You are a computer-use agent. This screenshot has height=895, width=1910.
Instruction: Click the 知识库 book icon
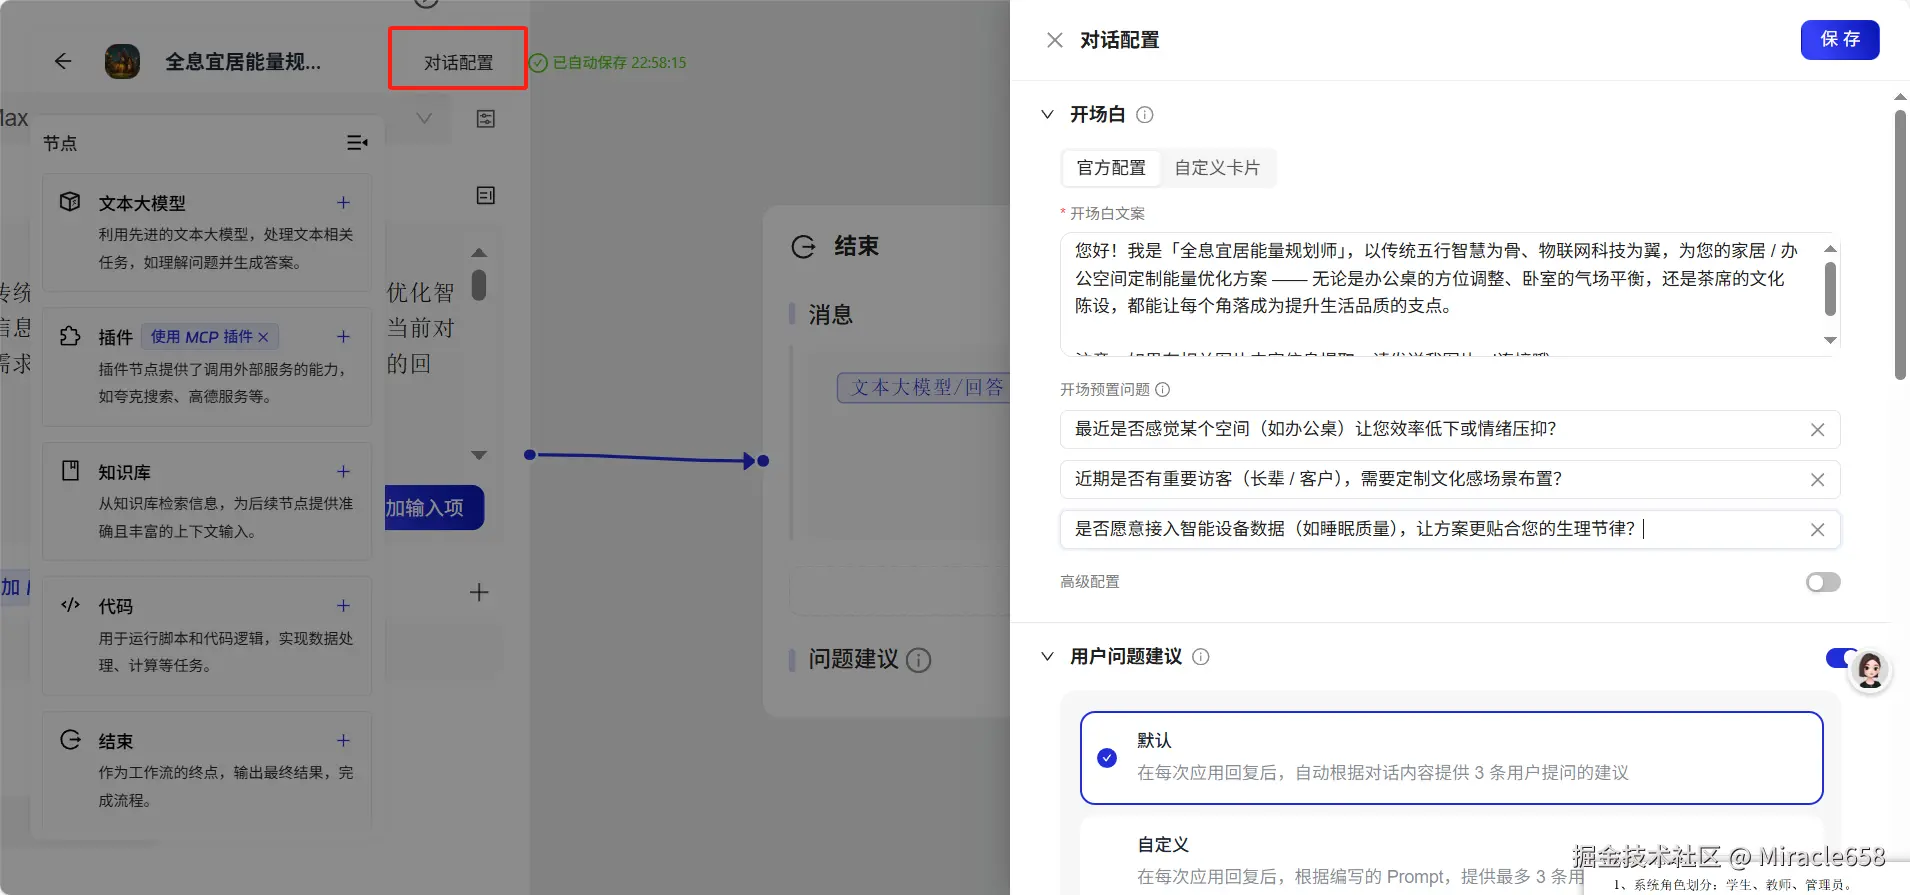tap(70, 470)
